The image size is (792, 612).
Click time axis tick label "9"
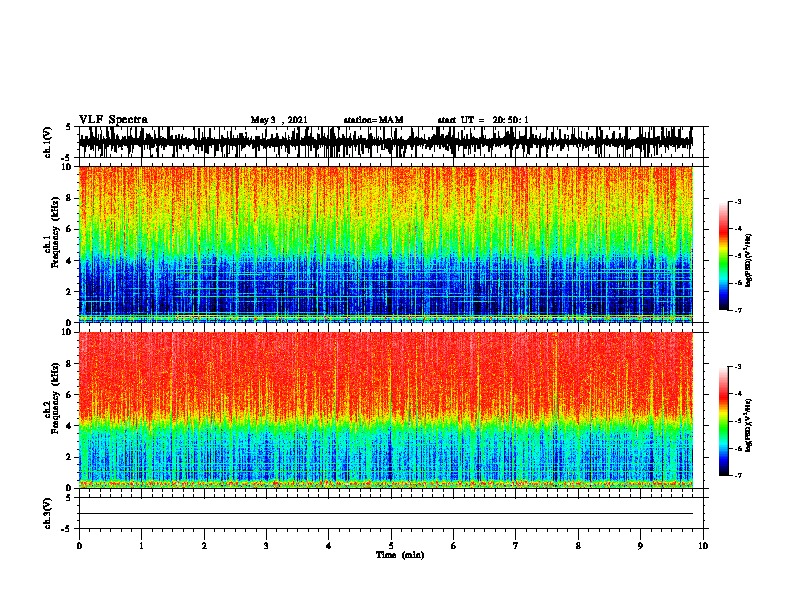[x=640, y=546]
